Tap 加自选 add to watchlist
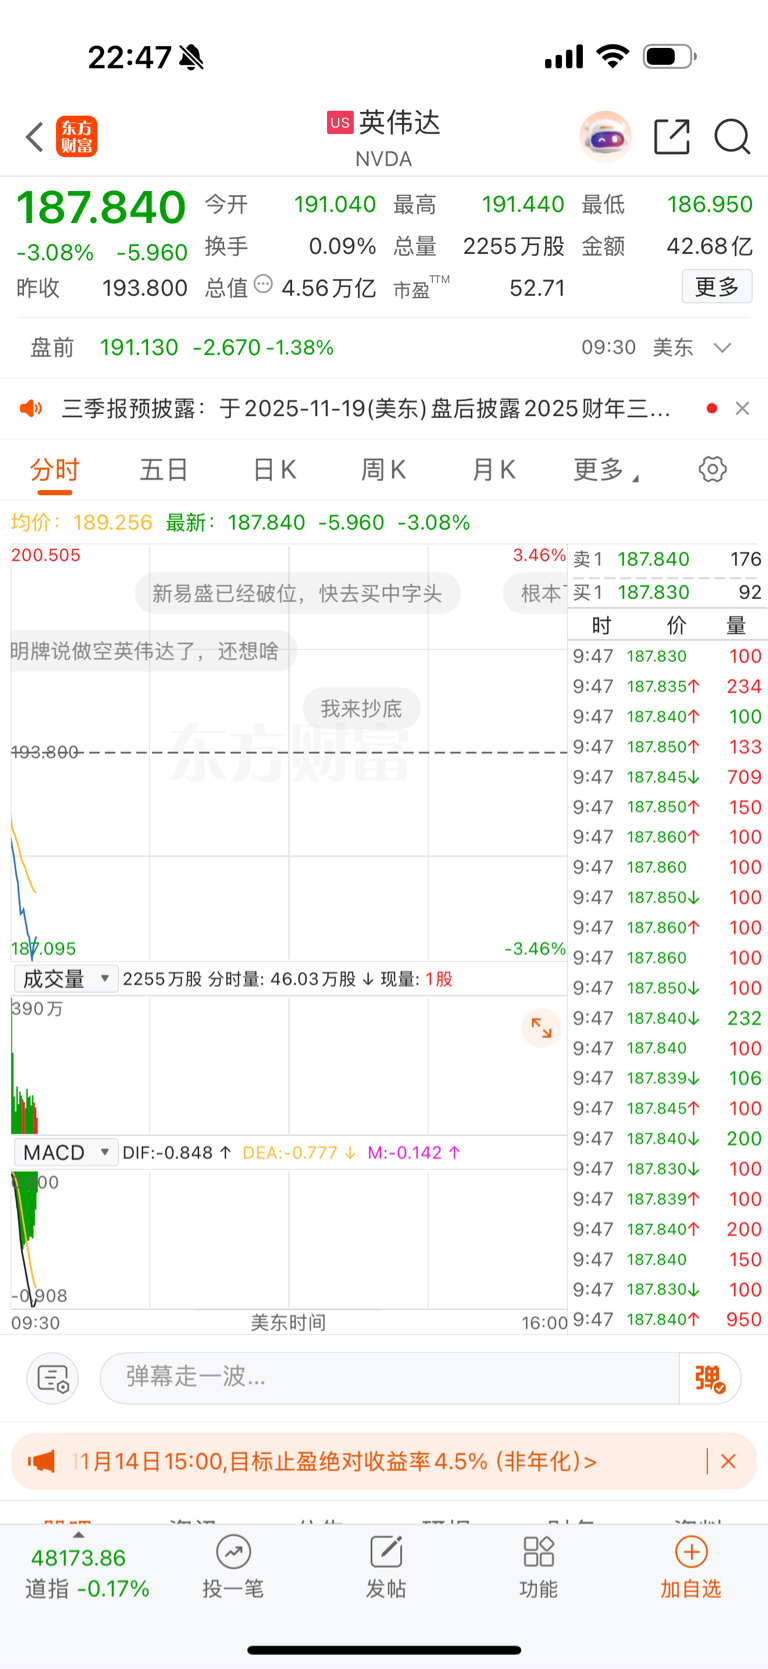This screenshot has width=768, height=1669. 691,1567
